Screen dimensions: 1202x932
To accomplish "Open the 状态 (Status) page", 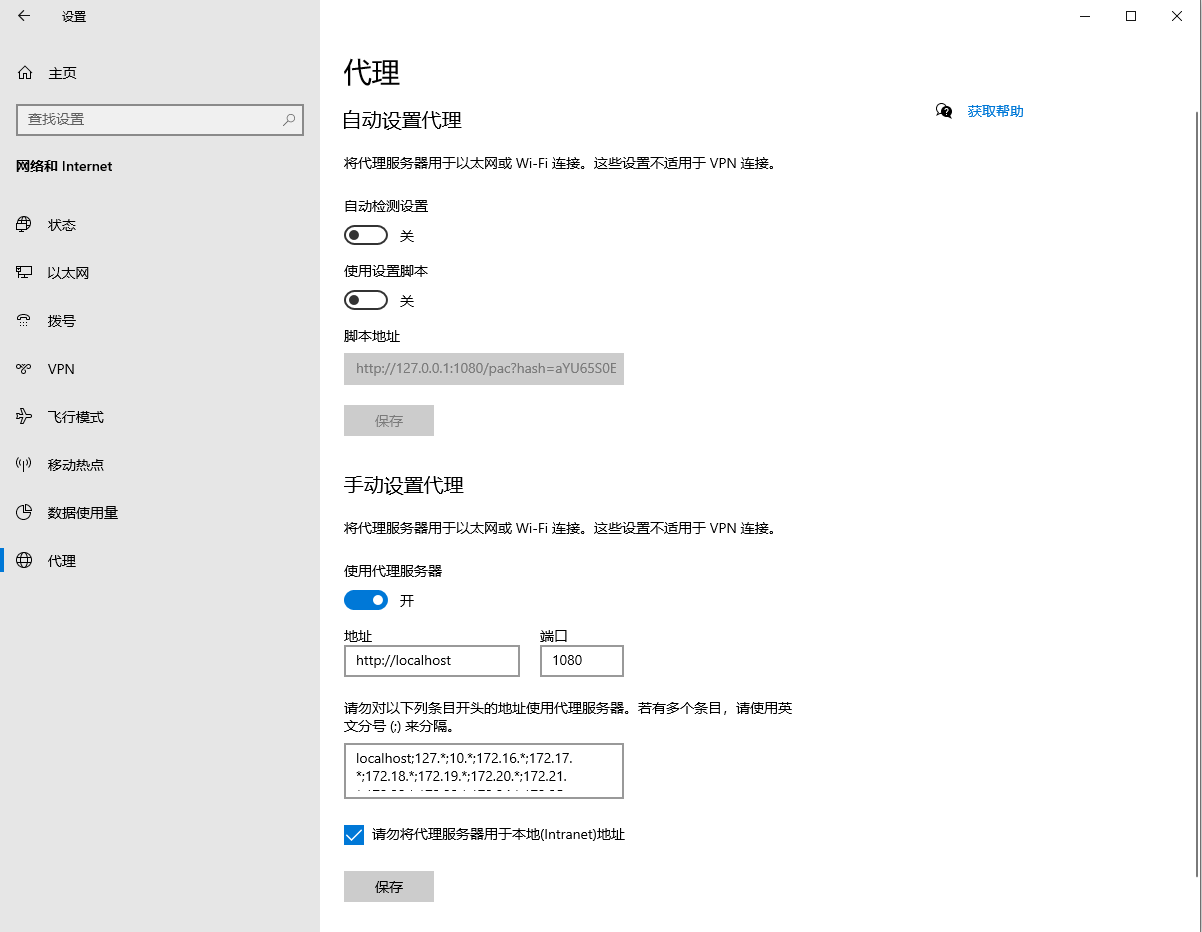I will pos(62,224).
